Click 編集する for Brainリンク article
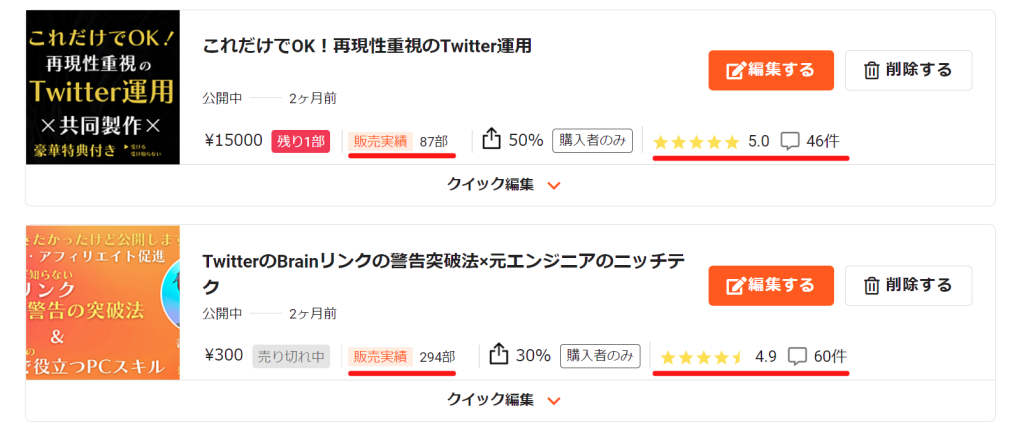 pos(770,285)
